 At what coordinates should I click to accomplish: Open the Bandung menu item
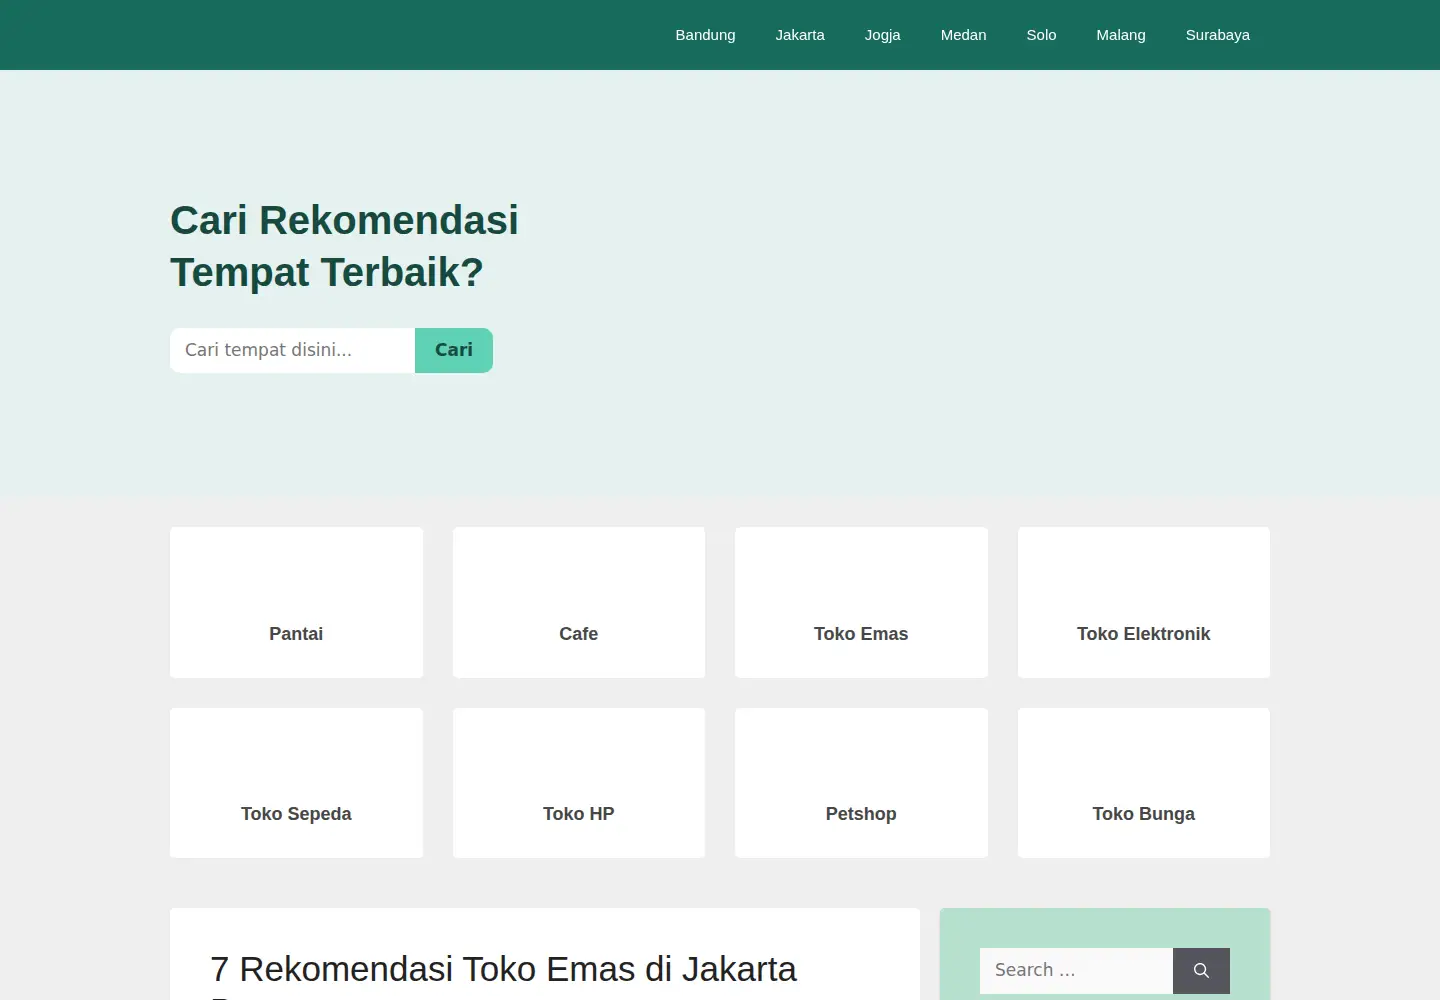(x=705, y=35)
